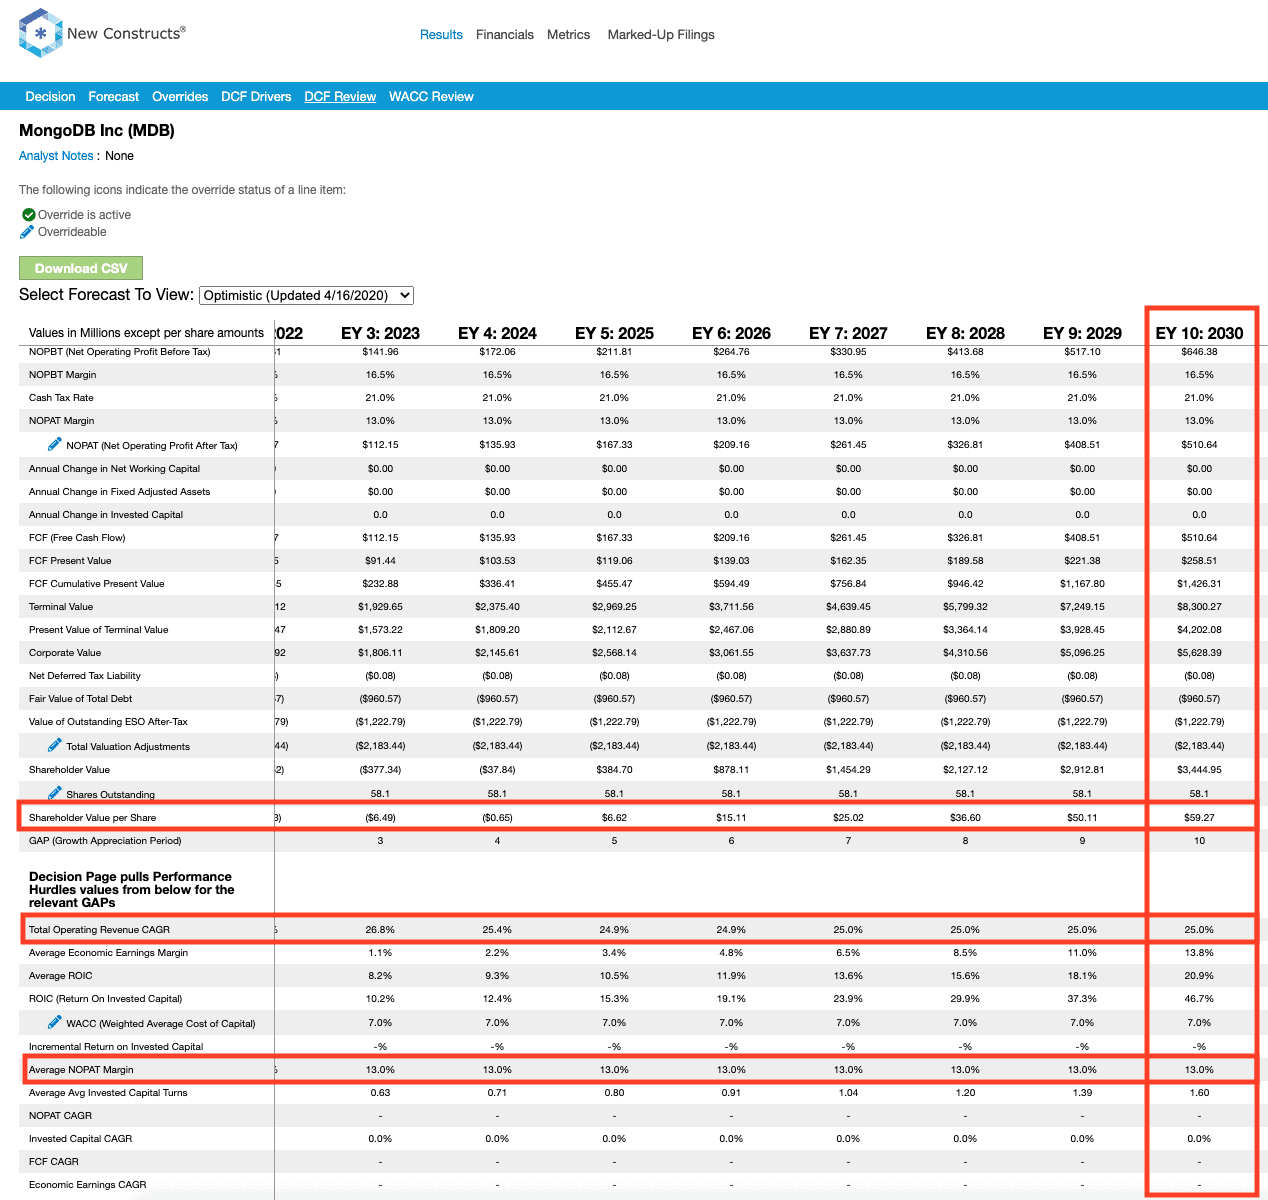
Task: Click the 'Net Deferred Tax Liability' row label
Action: [85, 676]
